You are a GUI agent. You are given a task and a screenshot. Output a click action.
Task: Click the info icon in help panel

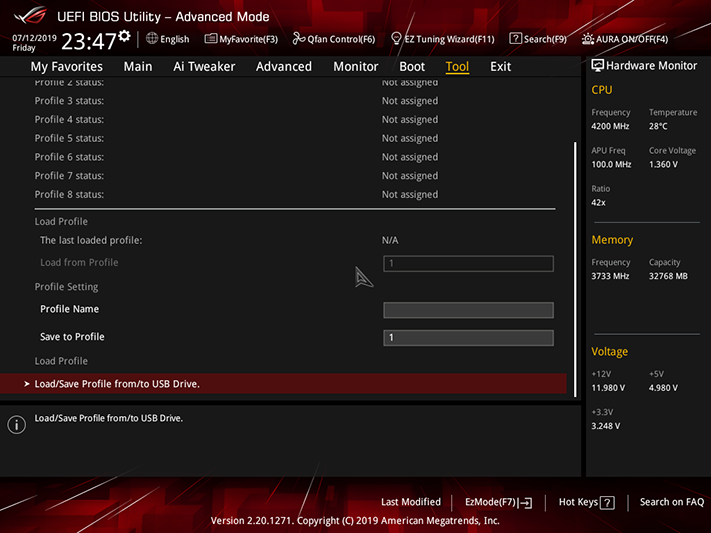[17, 425]
